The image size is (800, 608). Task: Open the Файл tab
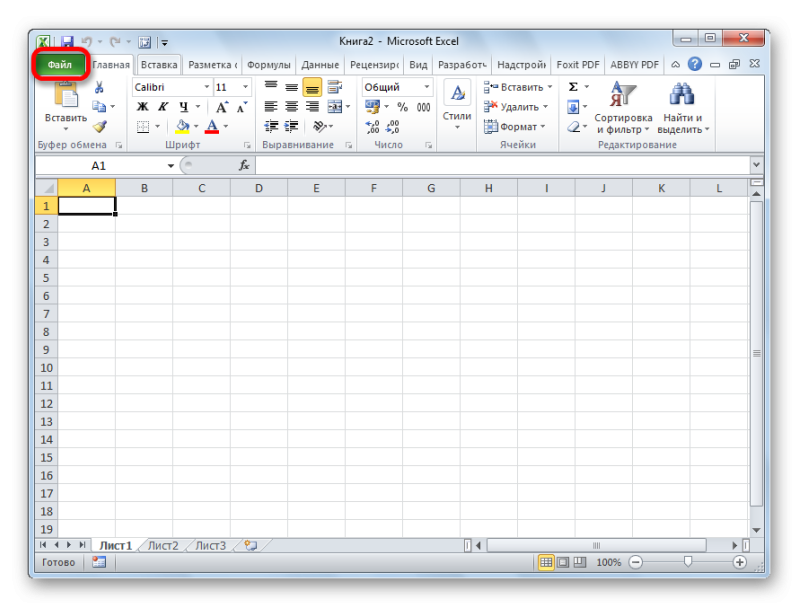(x=60, y=65)
